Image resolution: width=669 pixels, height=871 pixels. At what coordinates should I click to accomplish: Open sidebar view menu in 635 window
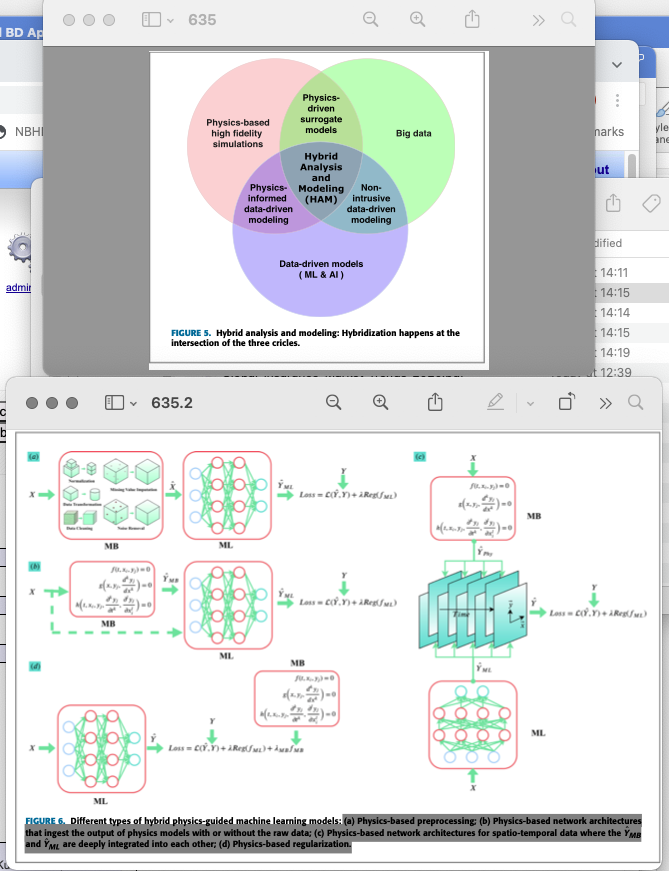click(171, 19)
